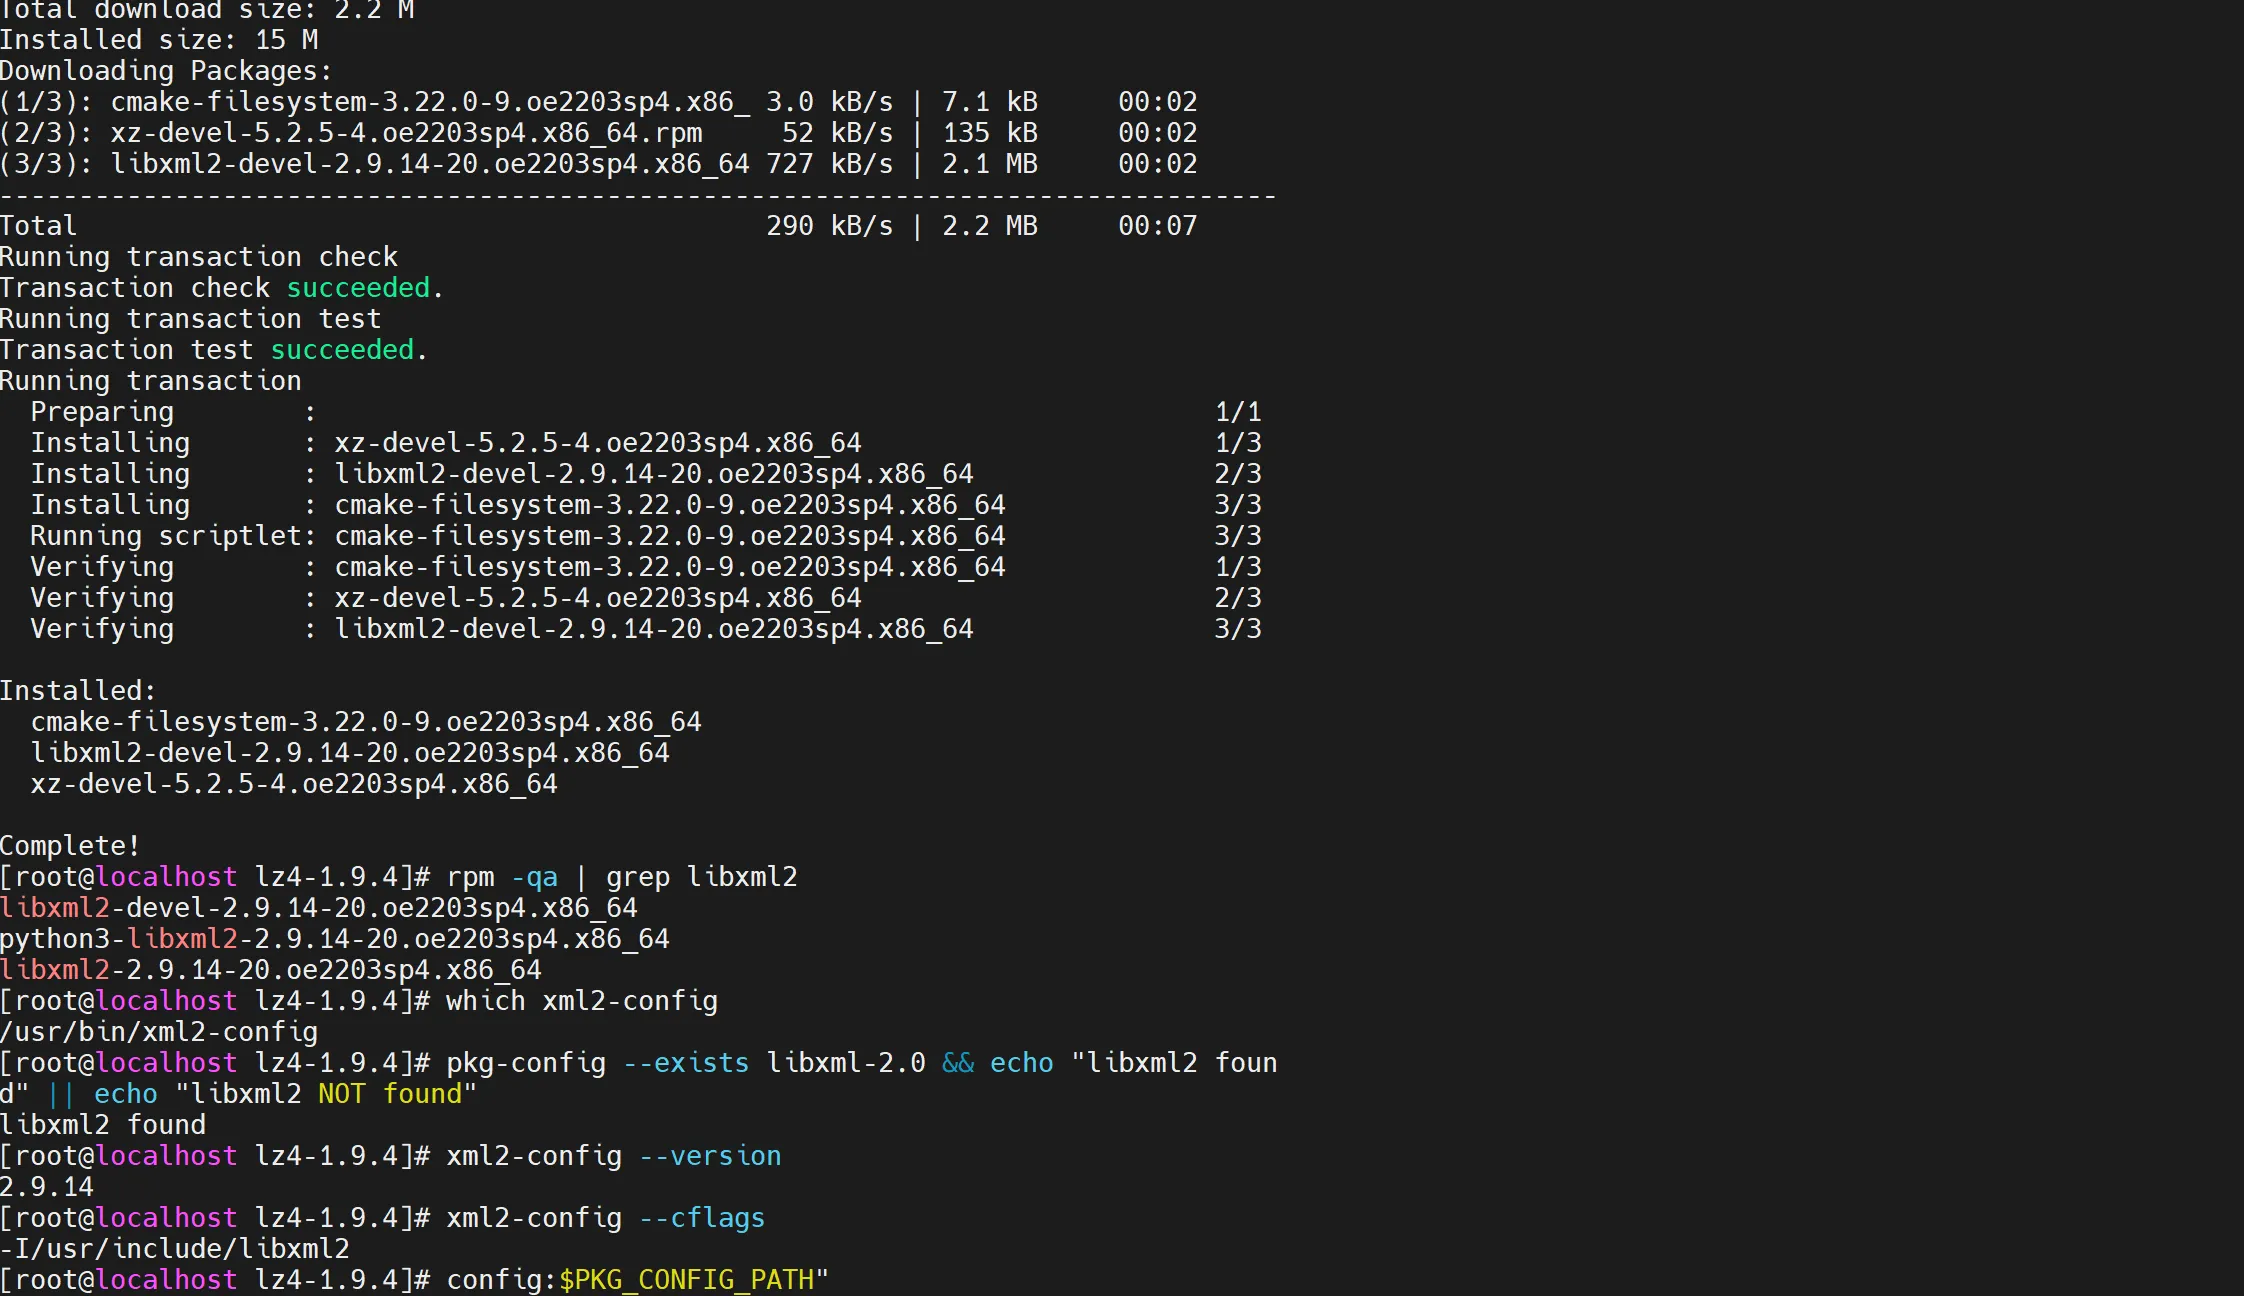Click the 'Complete!' message
This screenshot has height=1296, width=2244.
(70, 846)
